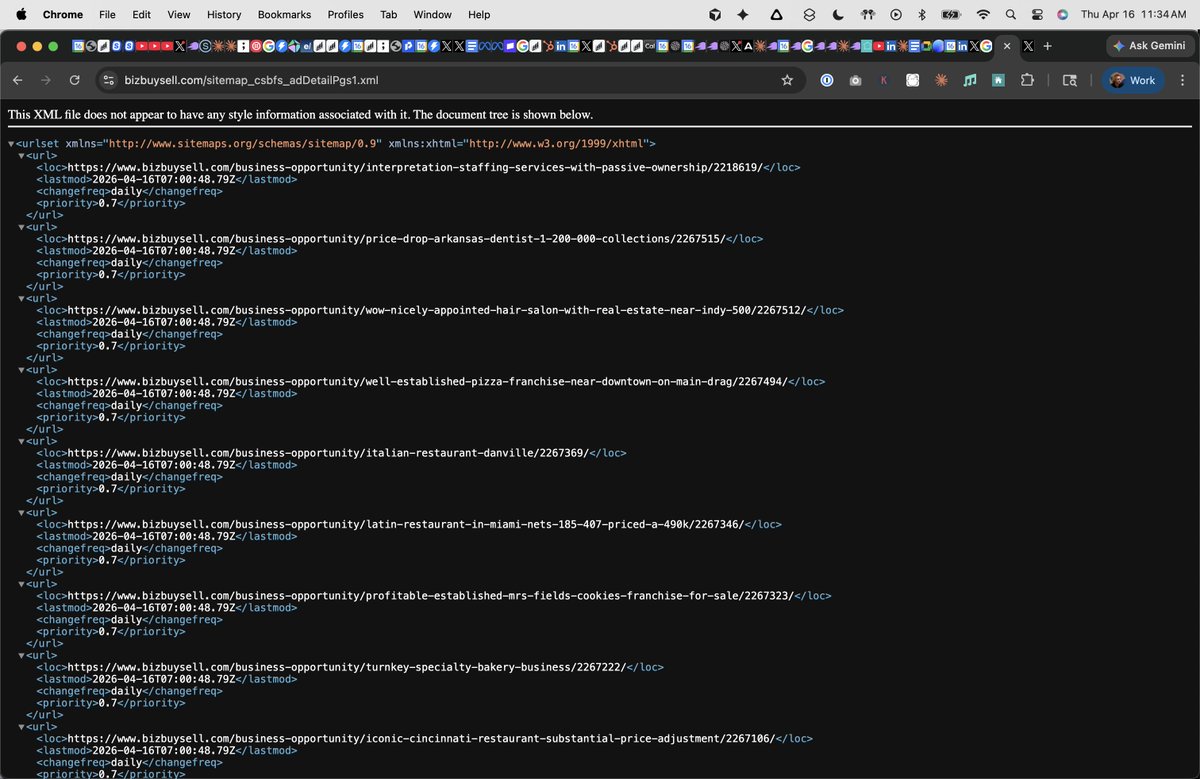Image resolution: width=1200 pixels, height=779 pixels.
Task: Collapse url node for interpretation-staffing-services
Action: [x=21, y=156]
